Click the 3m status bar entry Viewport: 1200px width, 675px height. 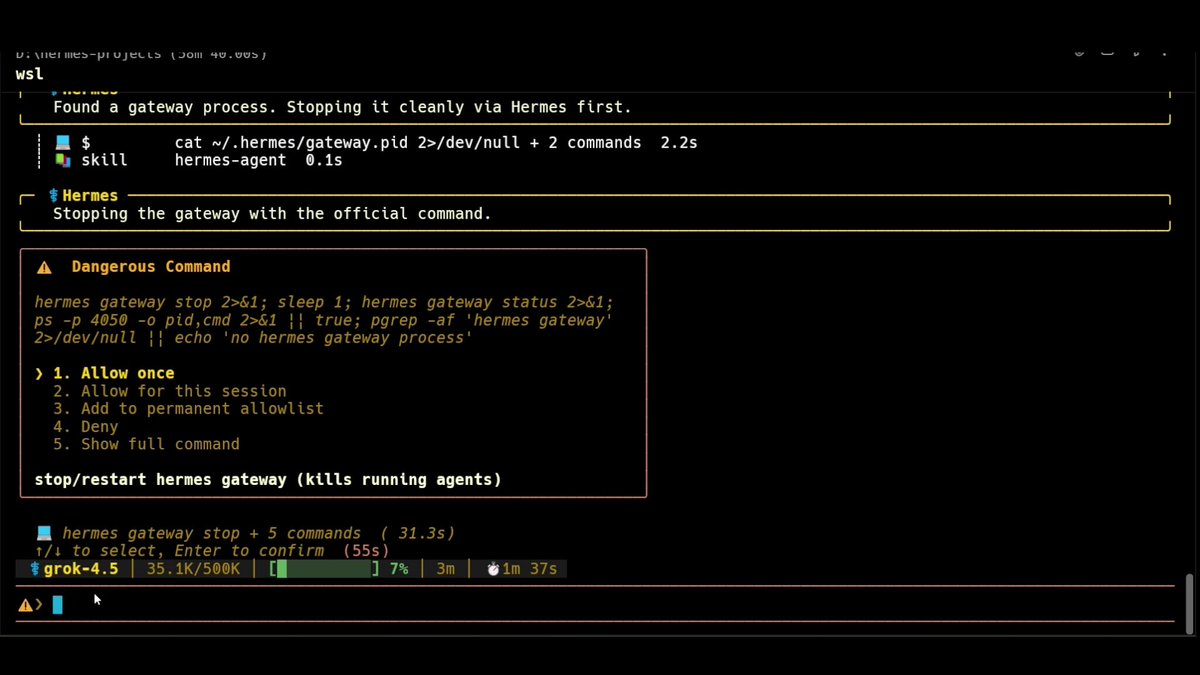[445, 569]
